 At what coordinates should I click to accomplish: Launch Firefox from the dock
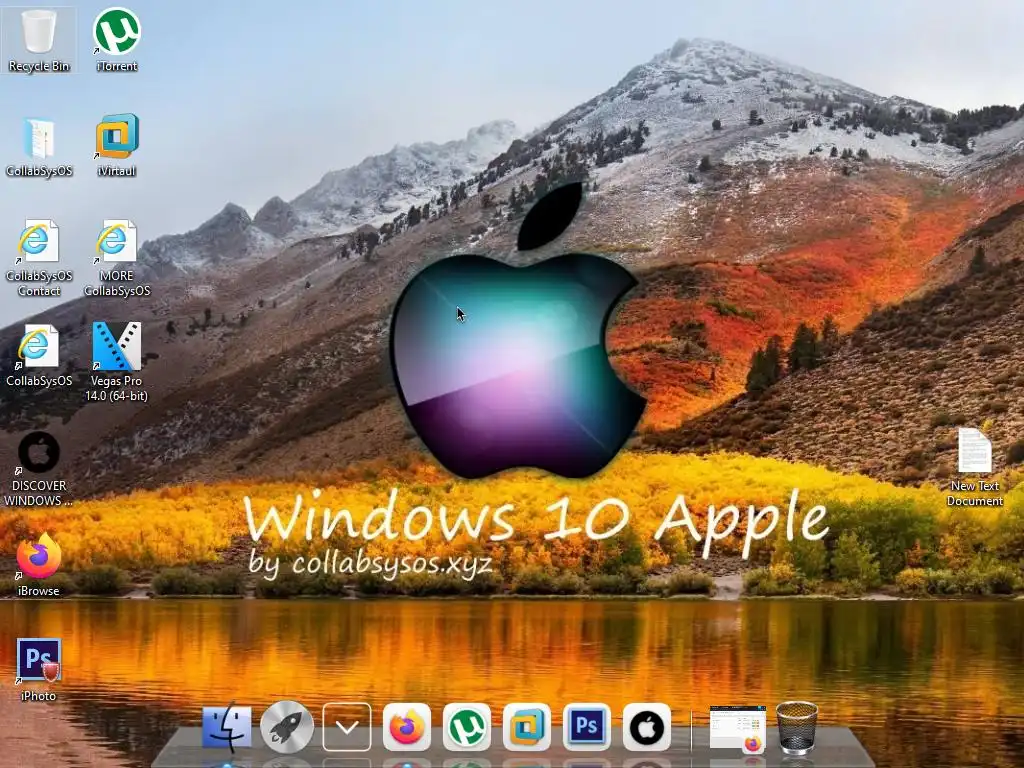pyautogui.click(x=406, y=727)
